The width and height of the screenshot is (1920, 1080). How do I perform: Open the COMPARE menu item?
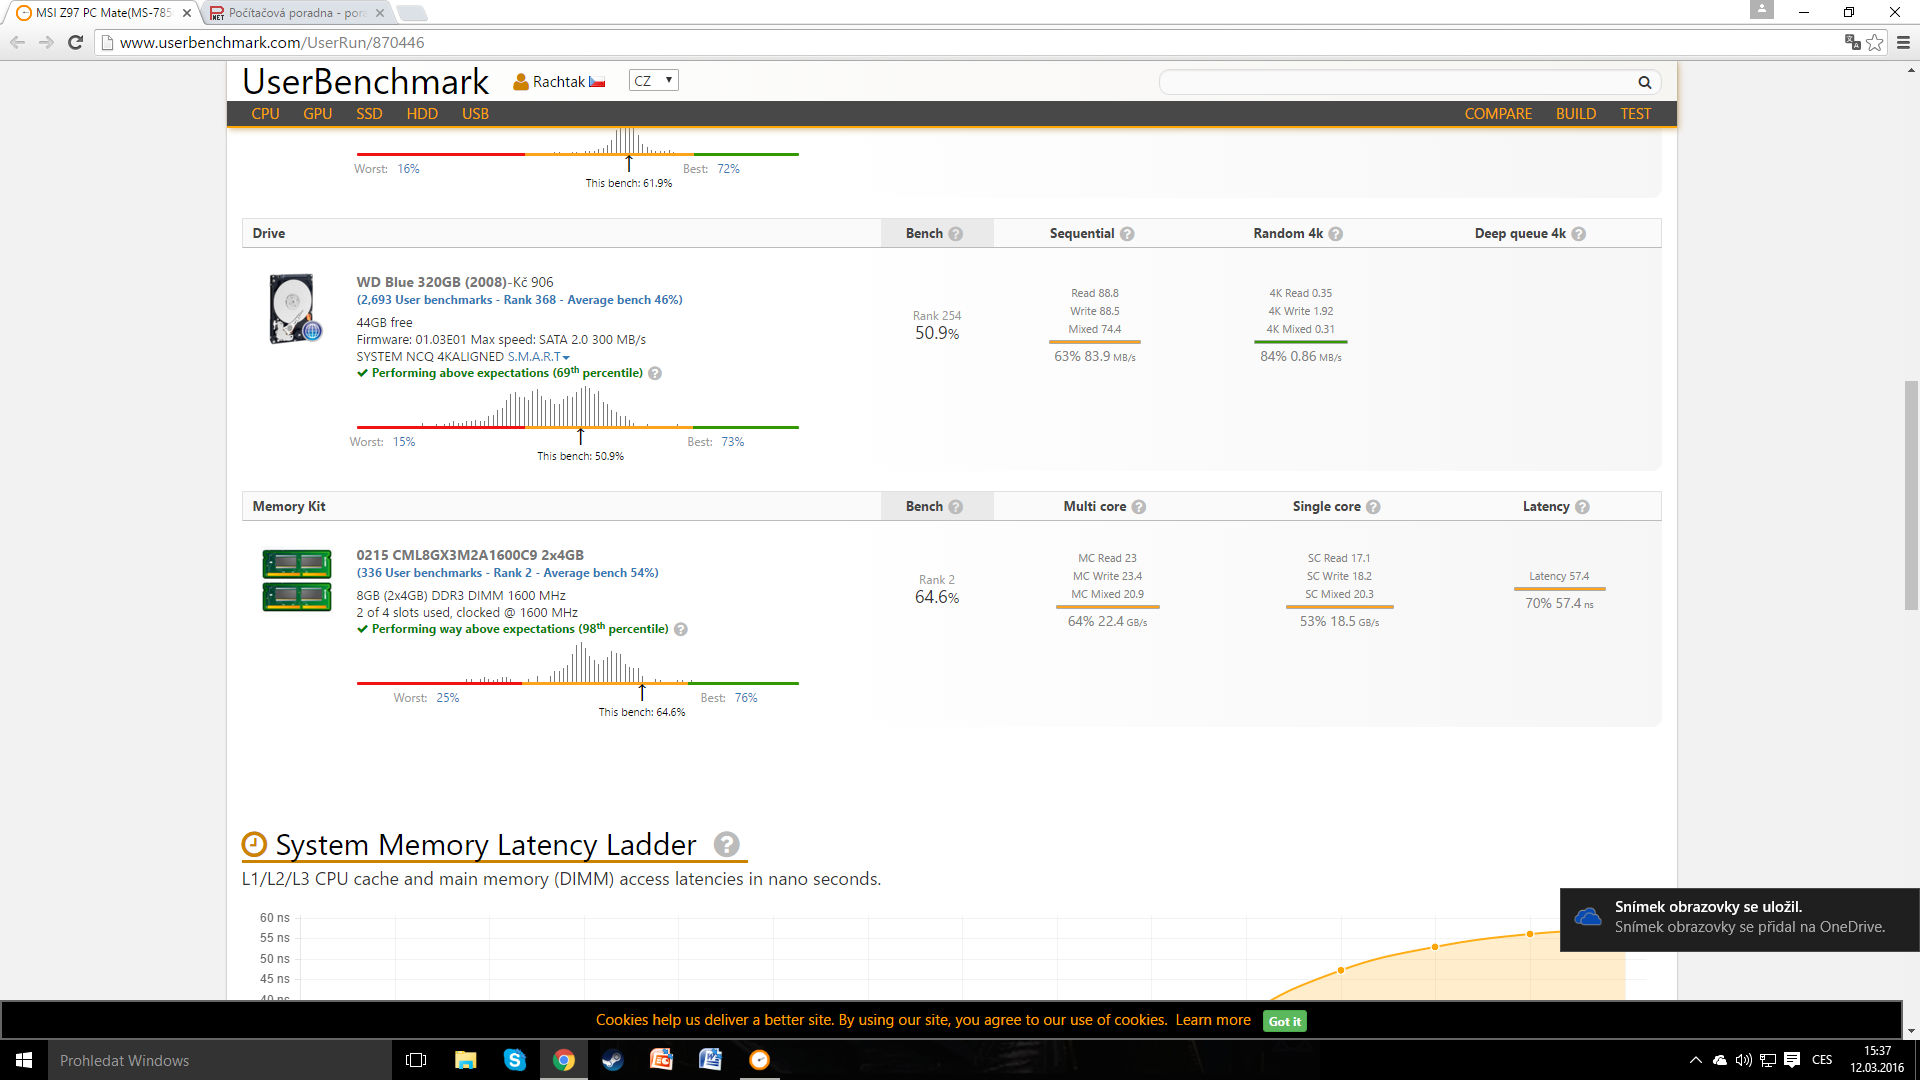[x=1497, y=114]
